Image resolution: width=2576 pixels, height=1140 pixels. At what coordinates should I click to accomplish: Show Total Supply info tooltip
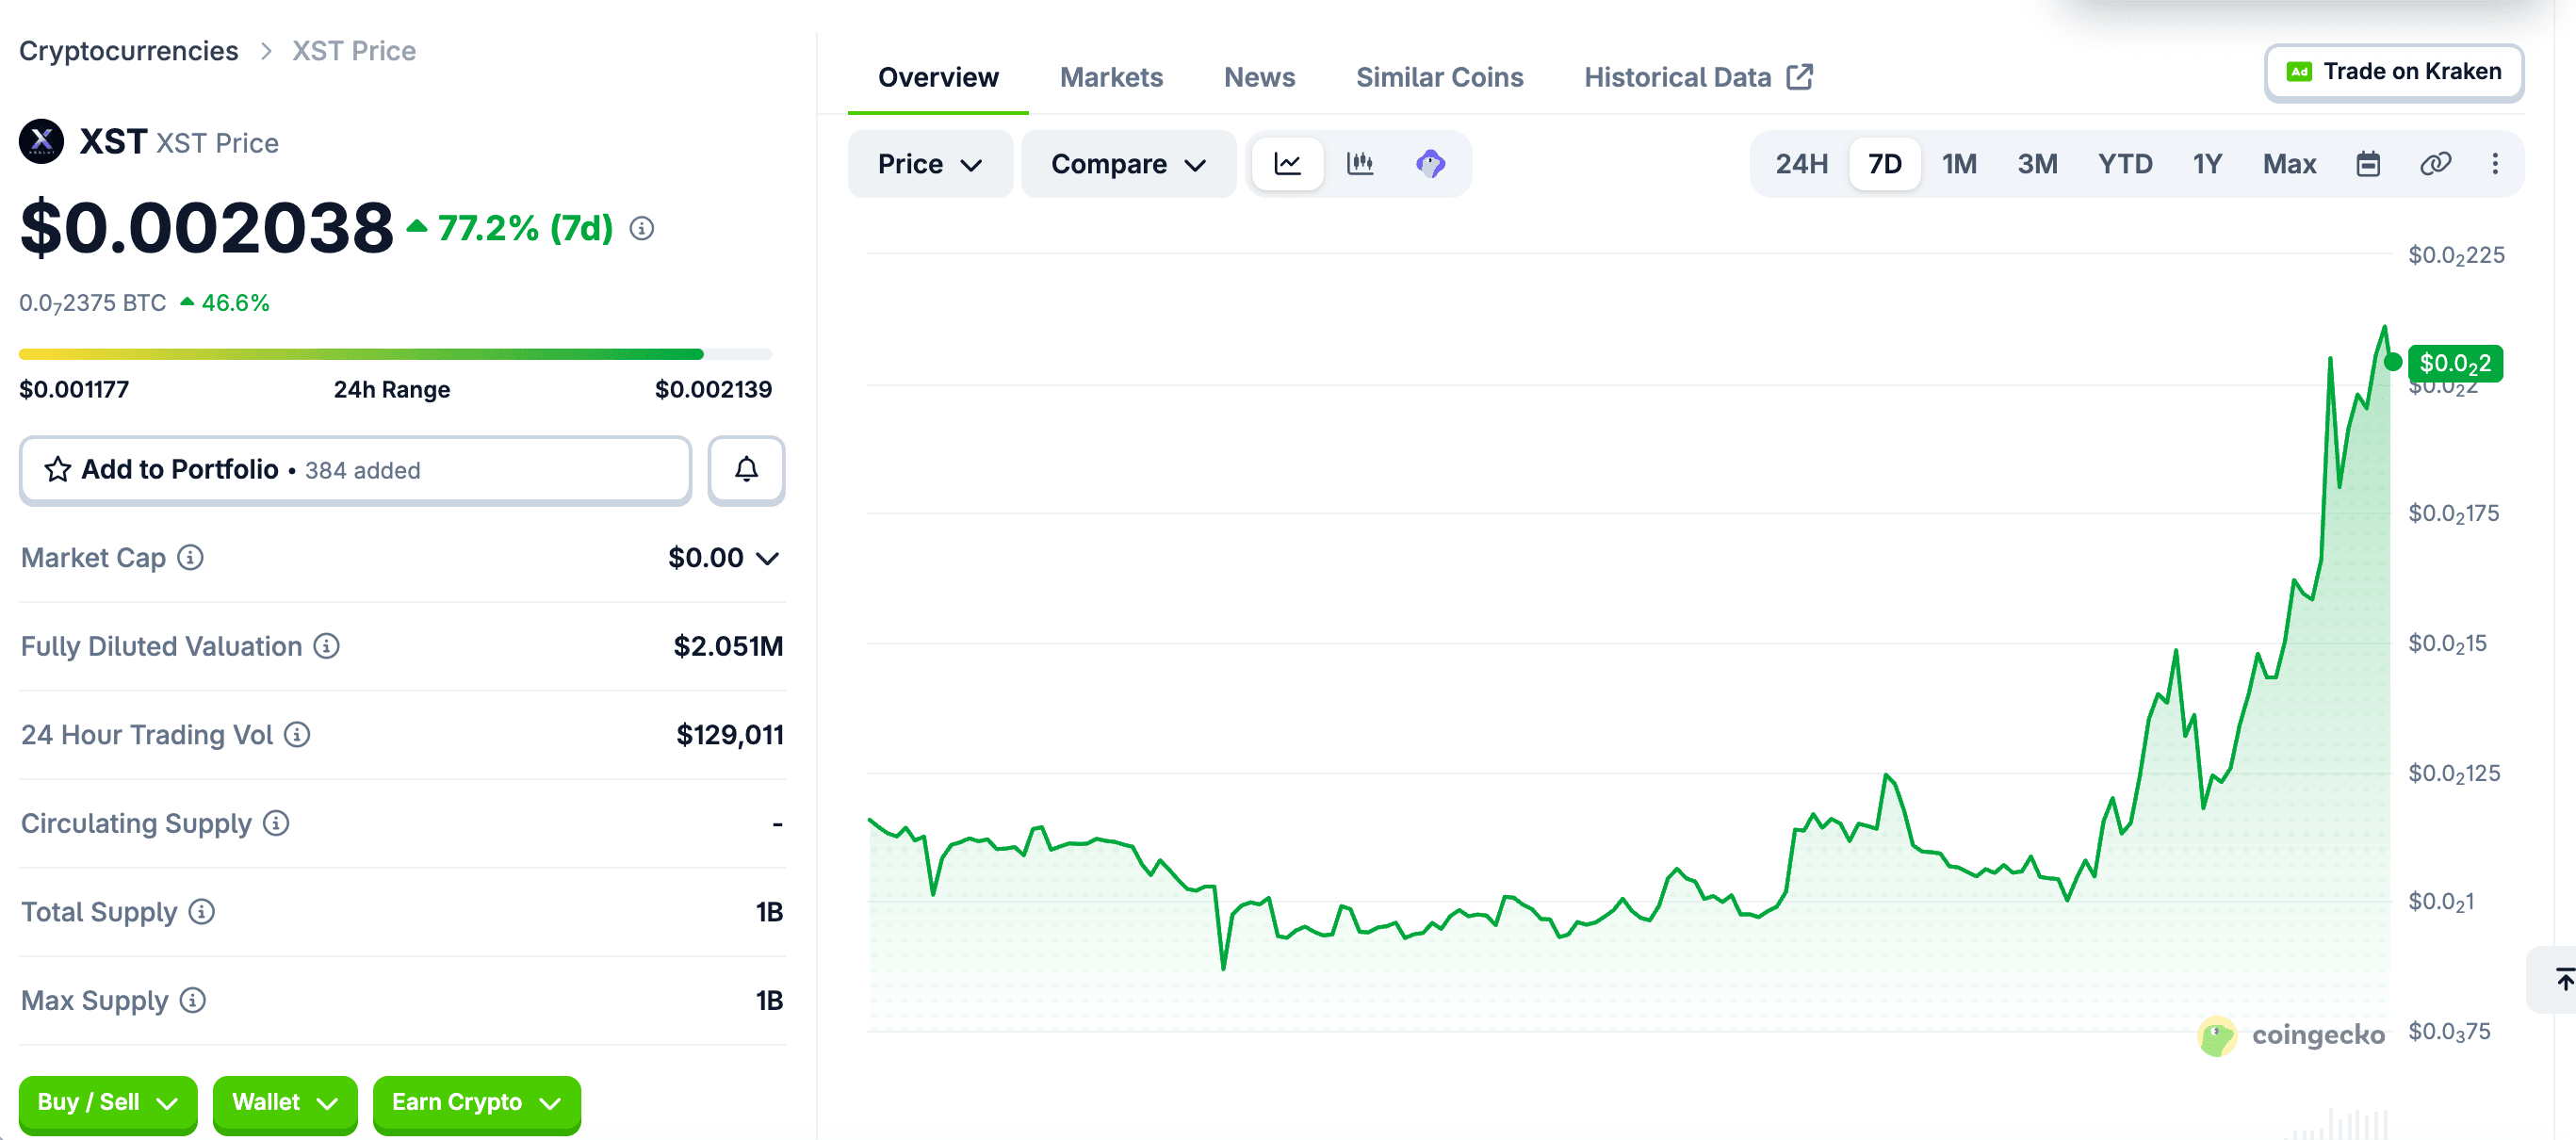[202, 912]
